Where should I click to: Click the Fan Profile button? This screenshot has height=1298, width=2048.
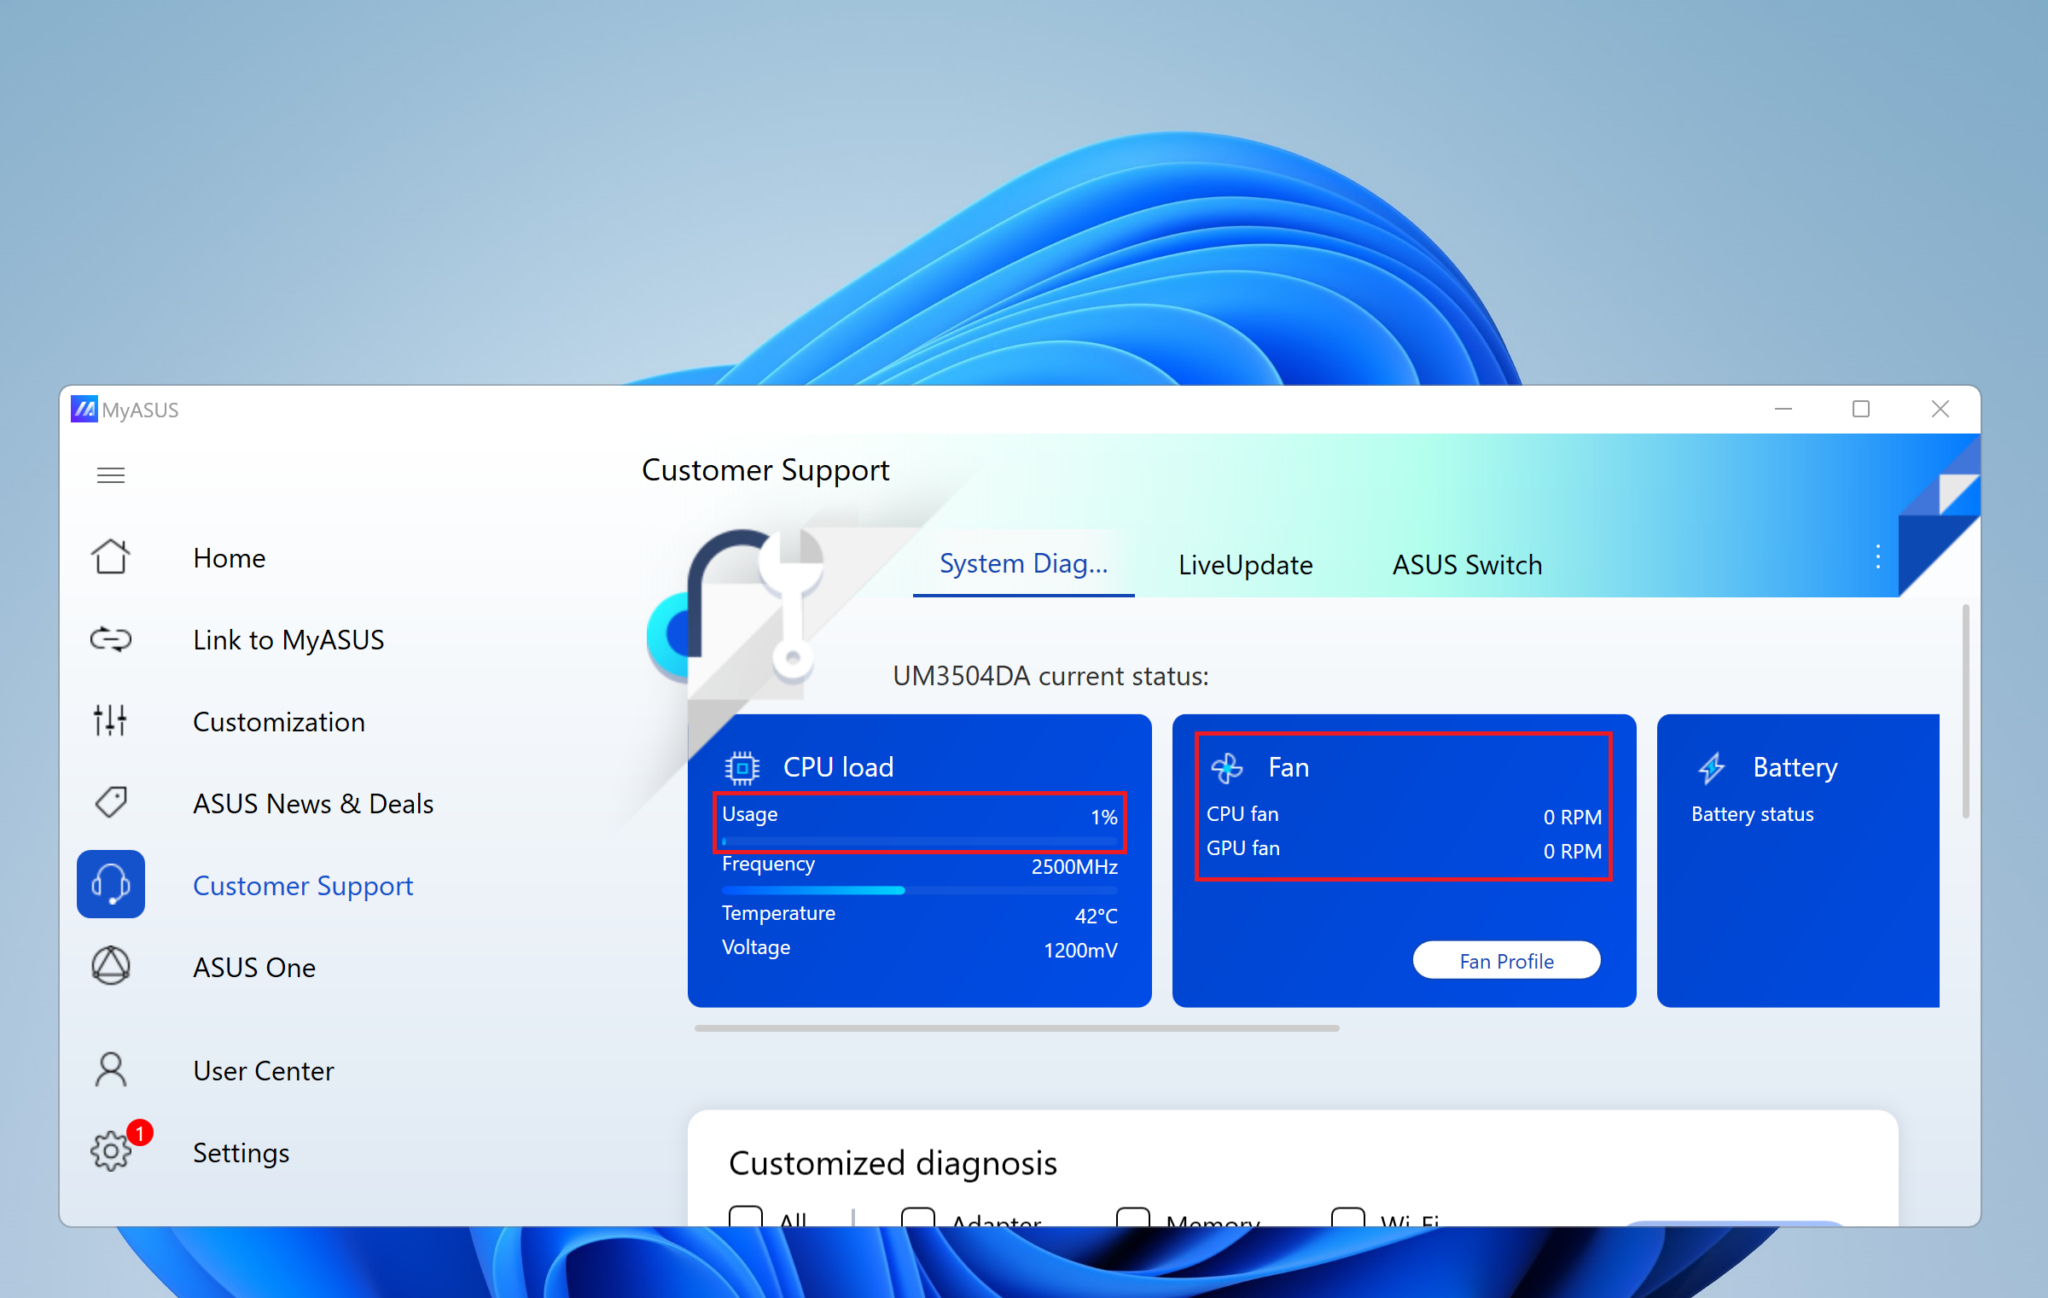[x=1506, y=961]
